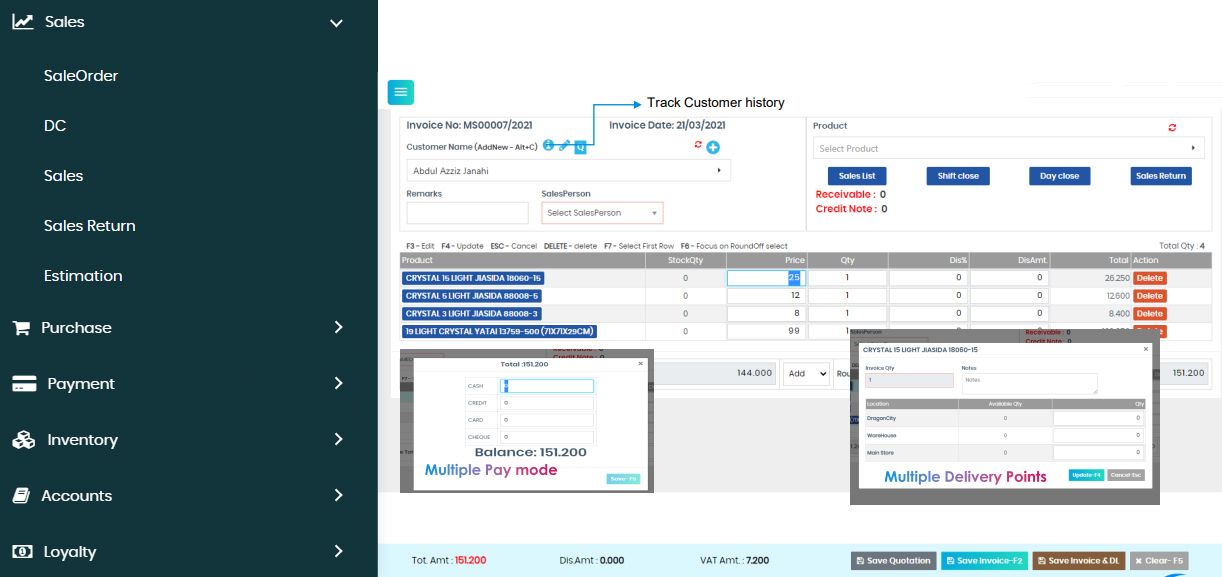The width and height of the screenshot is (1222, 577).
Task: Add a new customer using the plus icon
Action: point(712,145)
